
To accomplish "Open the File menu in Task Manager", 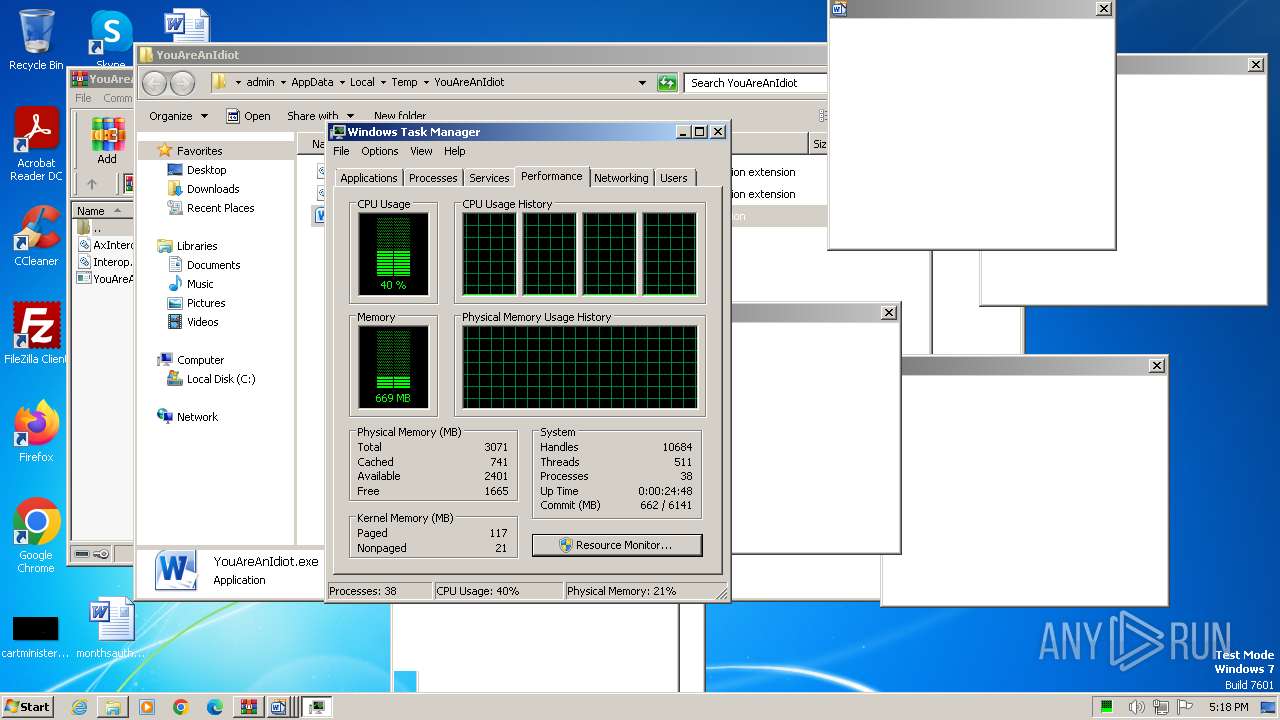I will pos(341,151).
